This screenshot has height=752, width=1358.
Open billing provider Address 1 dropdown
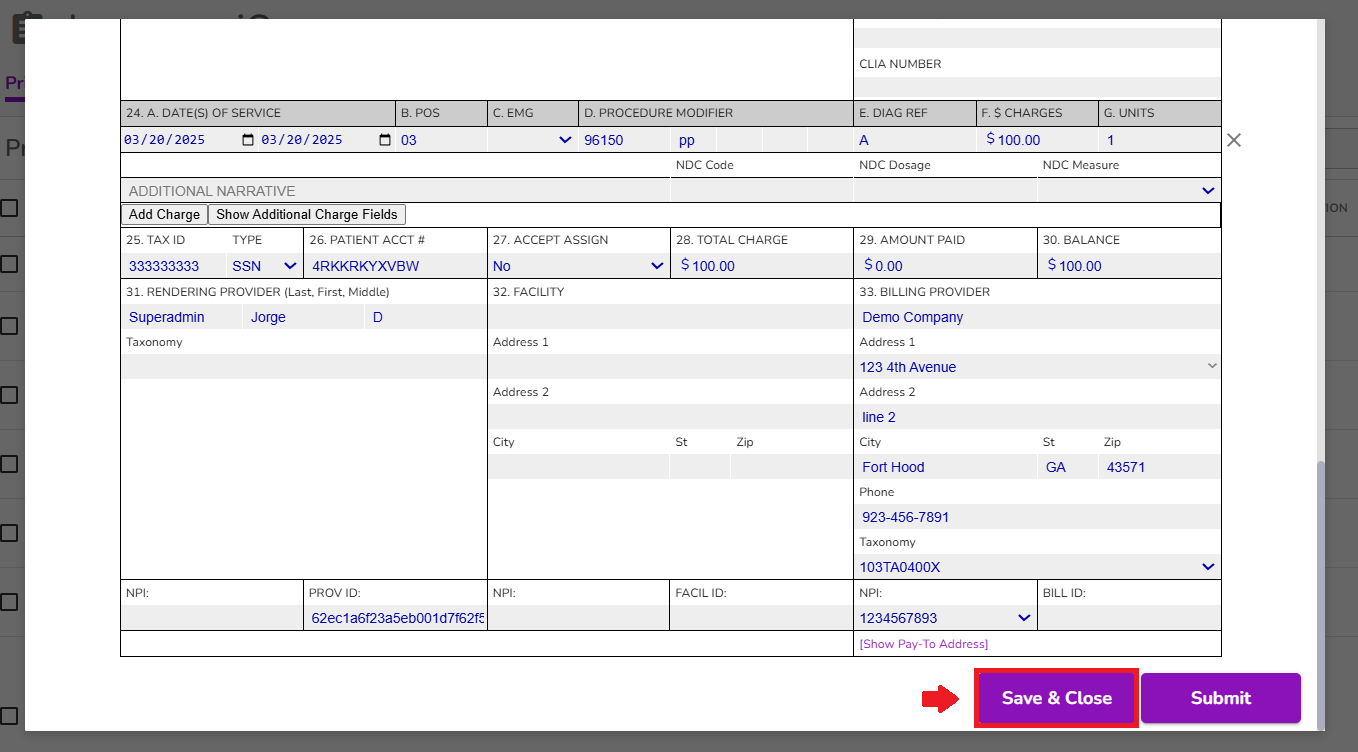pos(1037,366)
